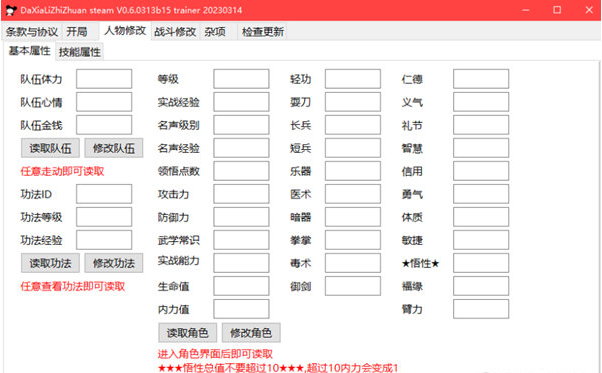
Task: Click the 福缘 input field
Action: click(x=481, y=286)
